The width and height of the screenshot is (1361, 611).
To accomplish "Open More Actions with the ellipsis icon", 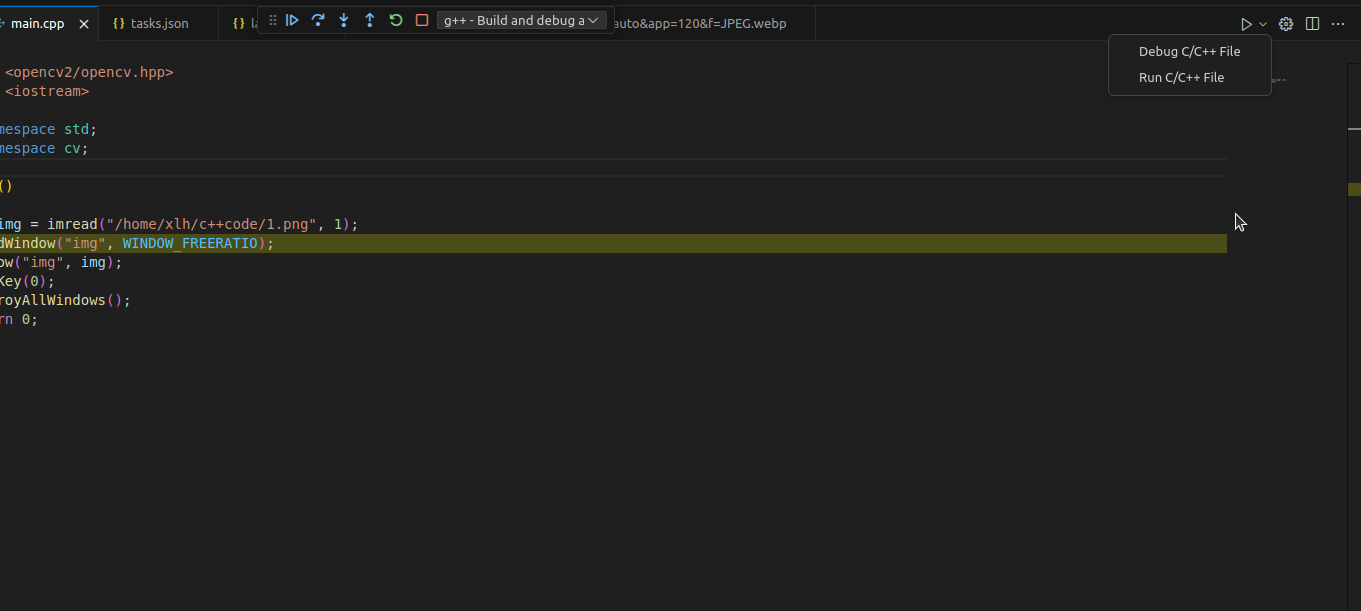I will coord(1338,23).
